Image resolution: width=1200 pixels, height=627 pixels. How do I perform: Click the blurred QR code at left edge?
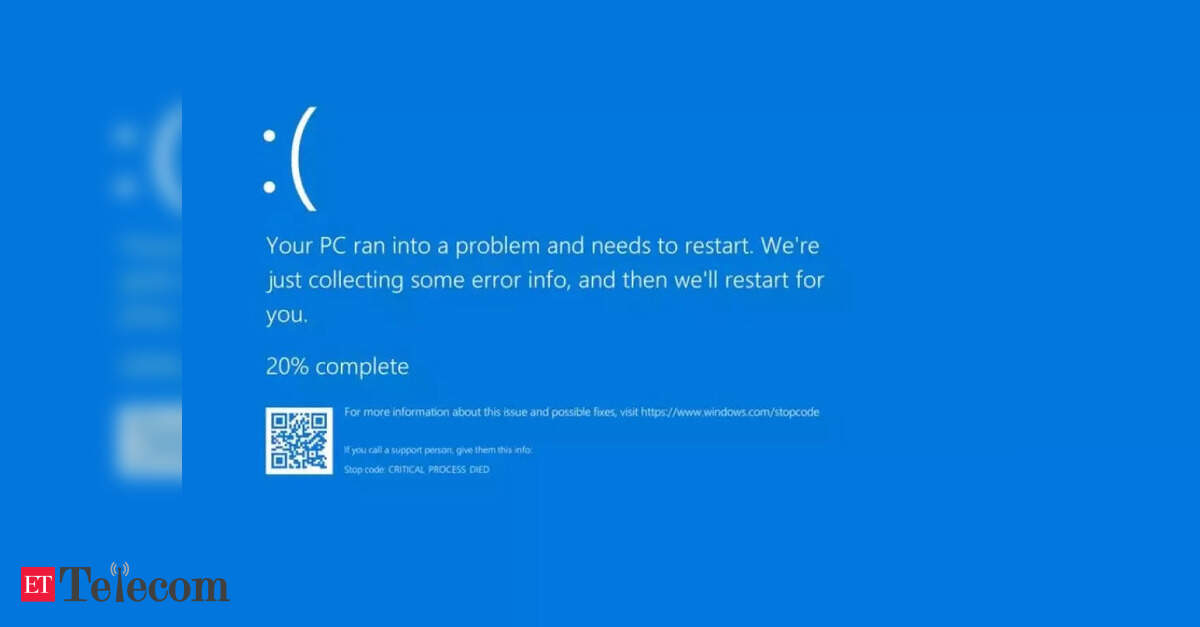coord(148,438)
